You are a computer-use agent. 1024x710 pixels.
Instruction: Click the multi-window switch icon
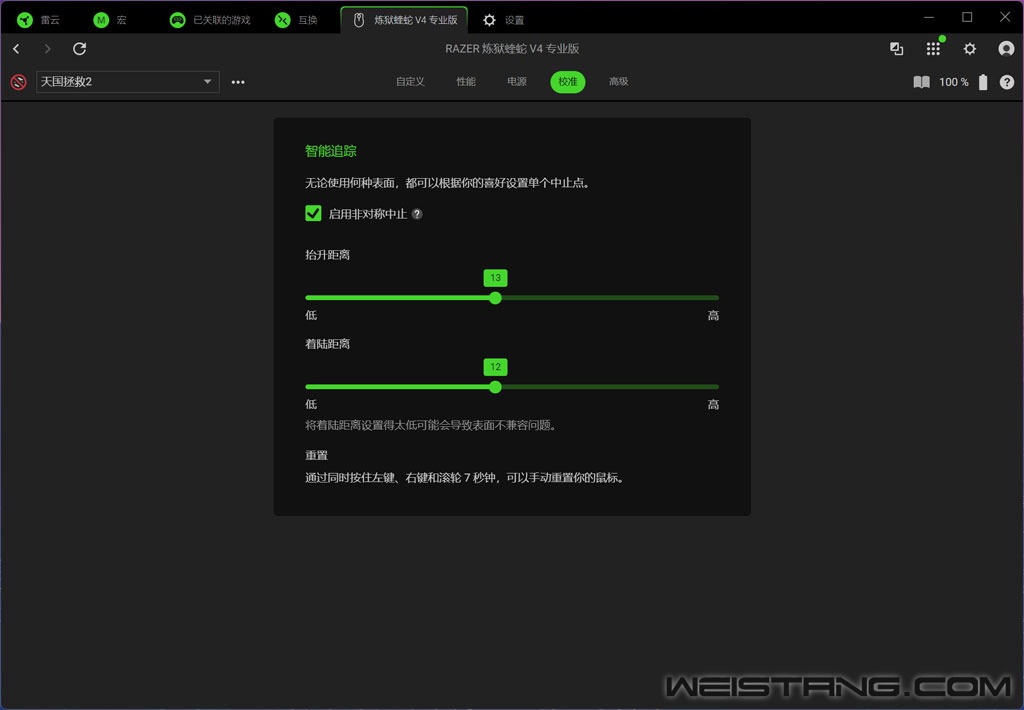[x=896, y=49]
